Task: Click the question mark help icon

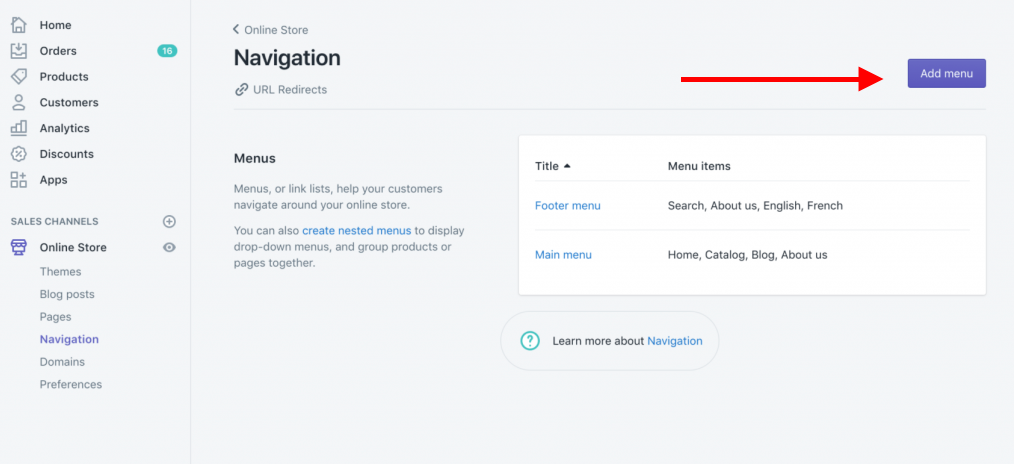Action: pos(530,341)
